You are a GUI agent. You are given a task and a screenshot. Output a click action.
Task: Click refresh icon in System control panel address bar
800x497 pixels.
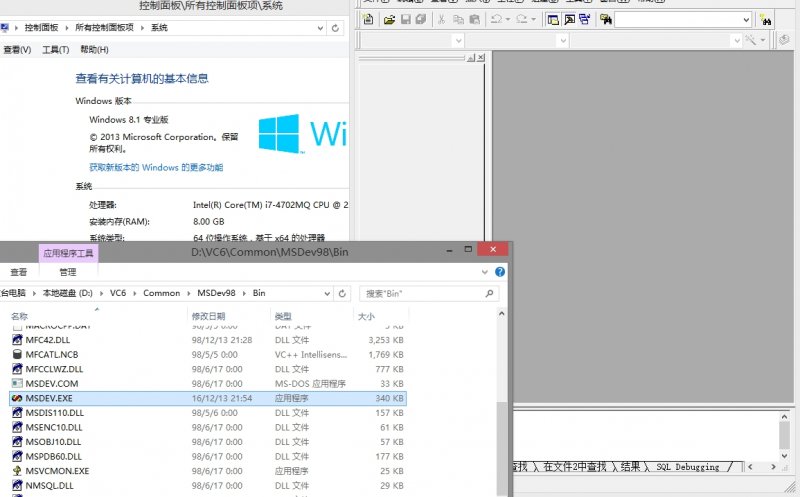click(x=335, y=28)
